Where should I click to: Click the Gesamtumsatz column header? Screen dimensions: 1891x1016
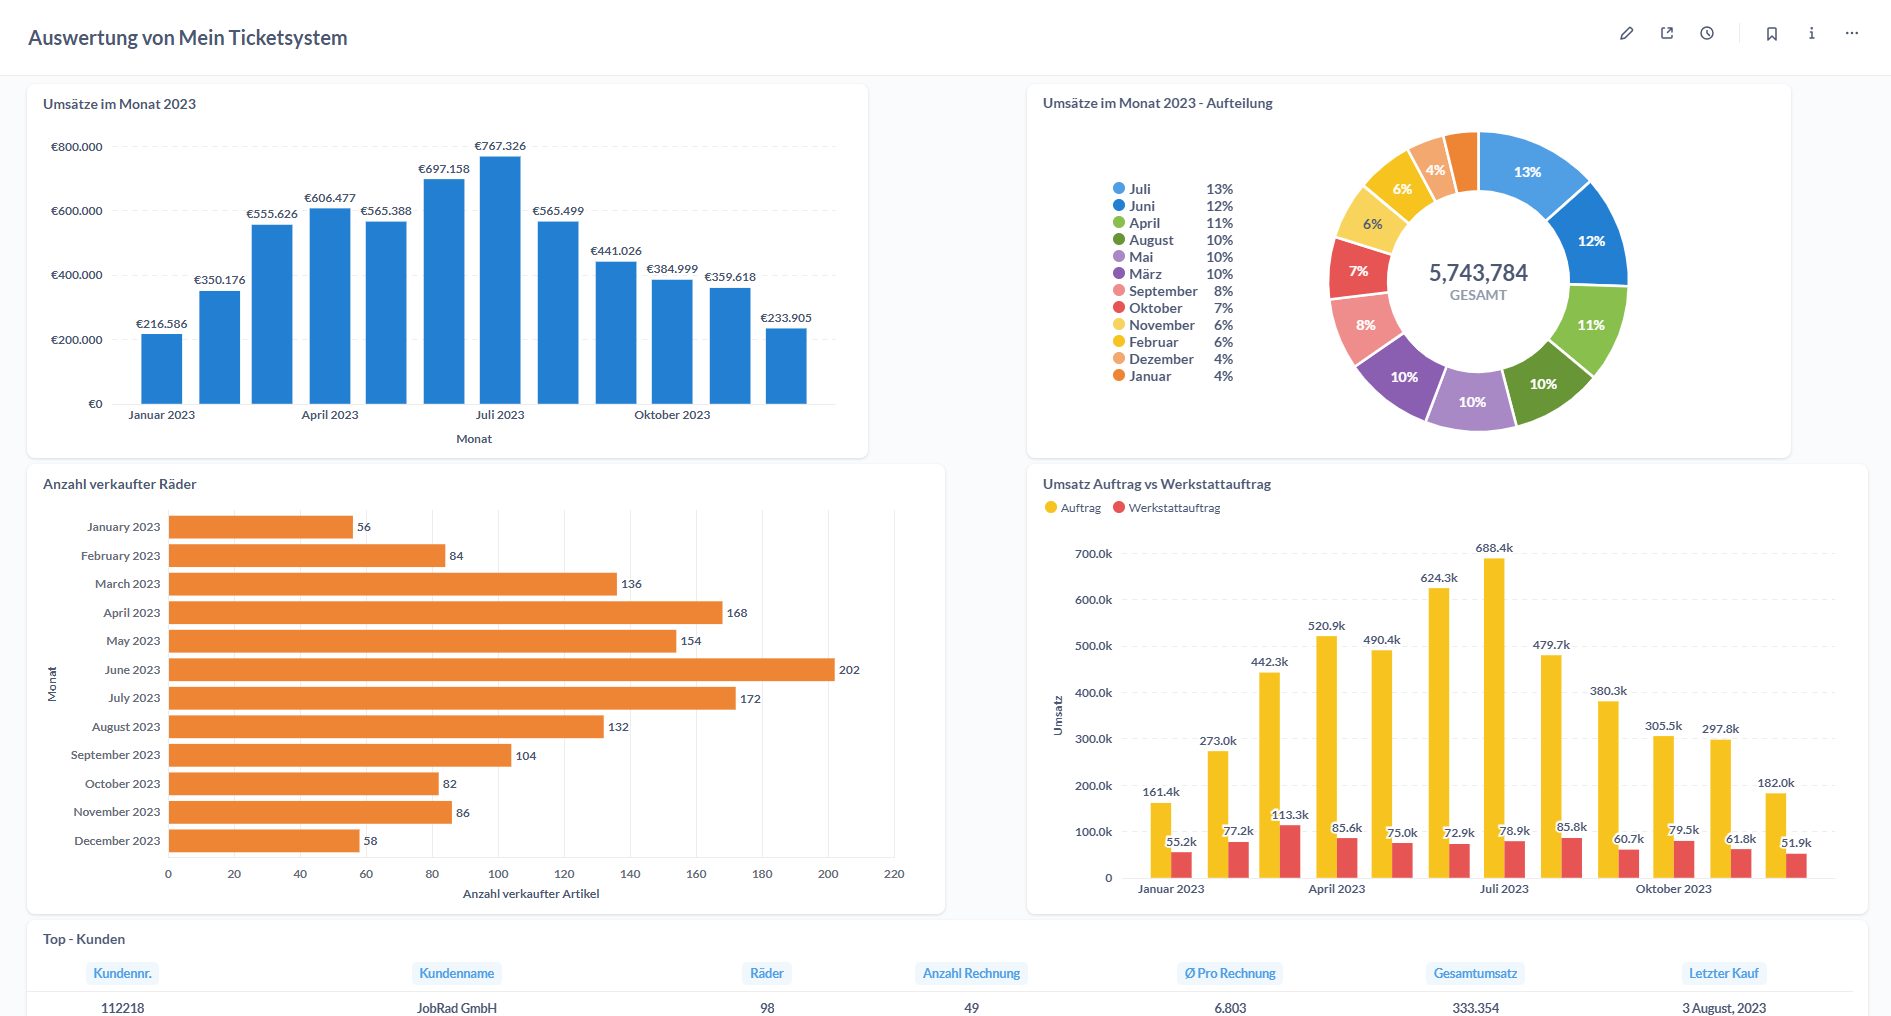point(1474,973)
